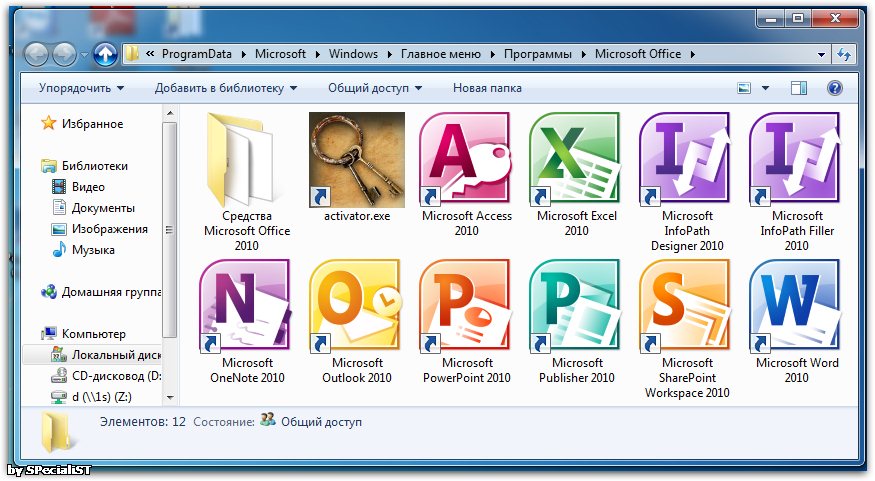This screenshot has width=875, height=481.
Task: Click ProgramData in the address path
Action: [x=196, y=54]
